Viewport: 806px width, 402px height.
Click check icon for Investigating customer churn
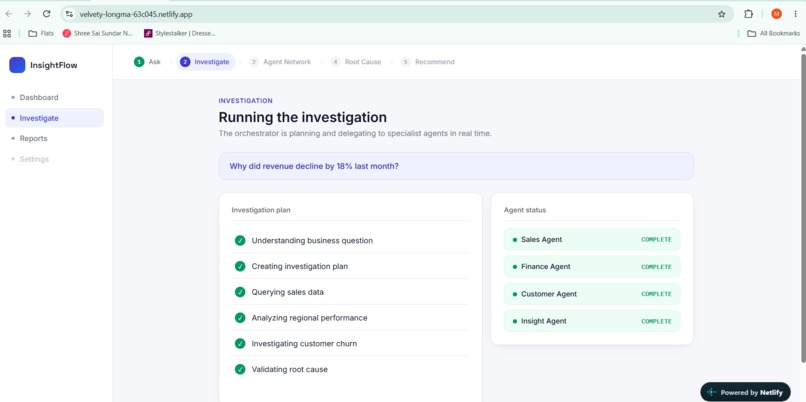(240, 343)
